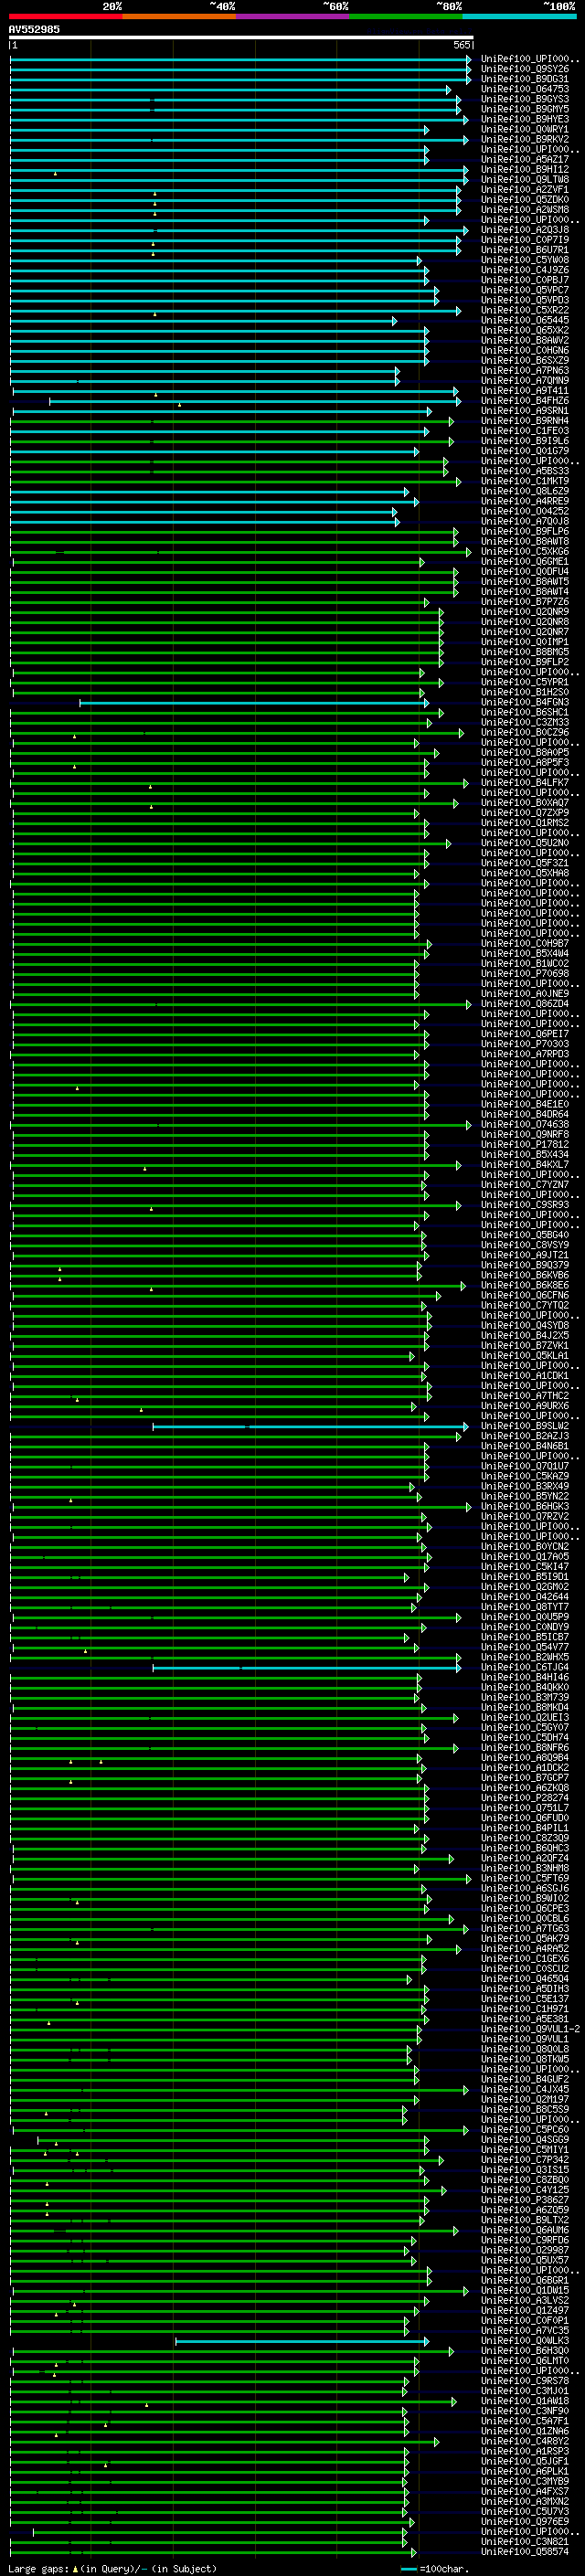Select the UniRef100_C3ZM33 entry
The width and height of the screenshot is (585, 2576).
(525, 722)
